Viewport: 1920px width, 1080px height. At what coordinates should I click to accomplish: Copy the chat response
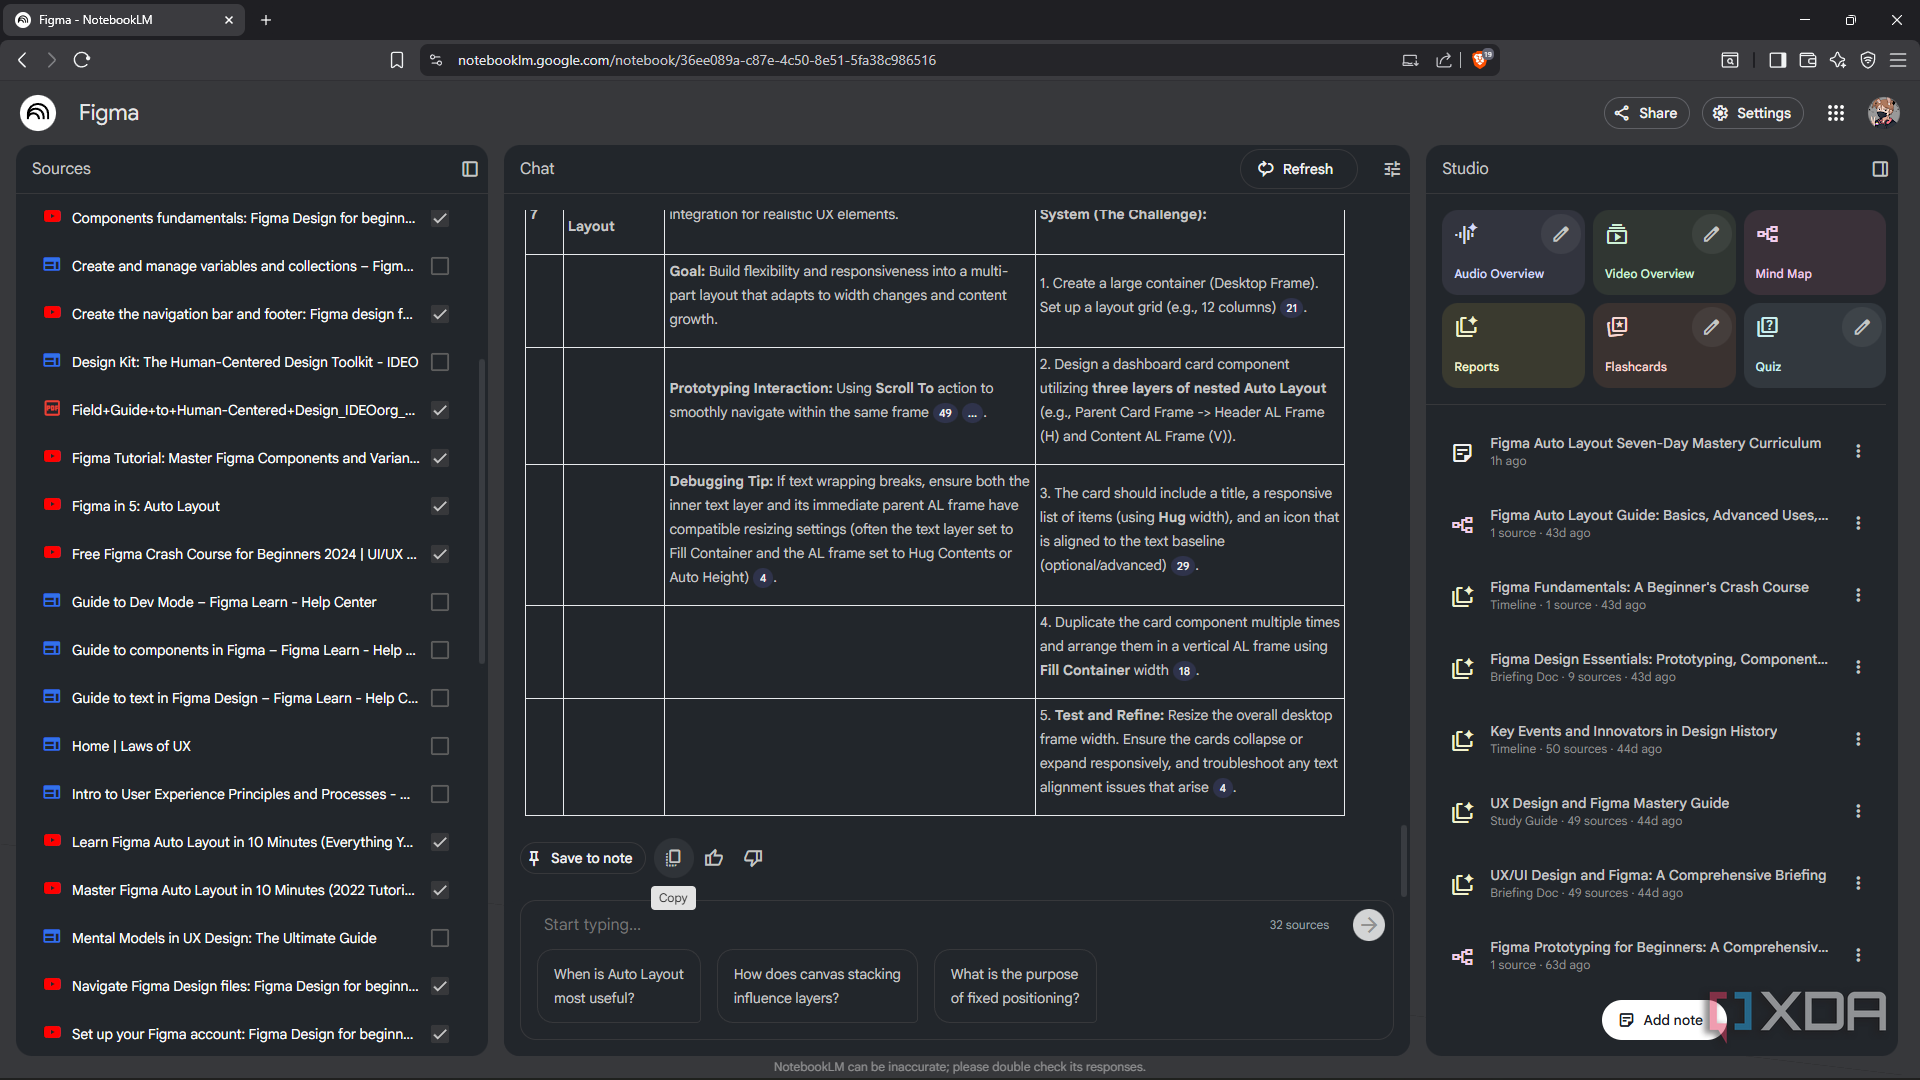click(673, 858)
